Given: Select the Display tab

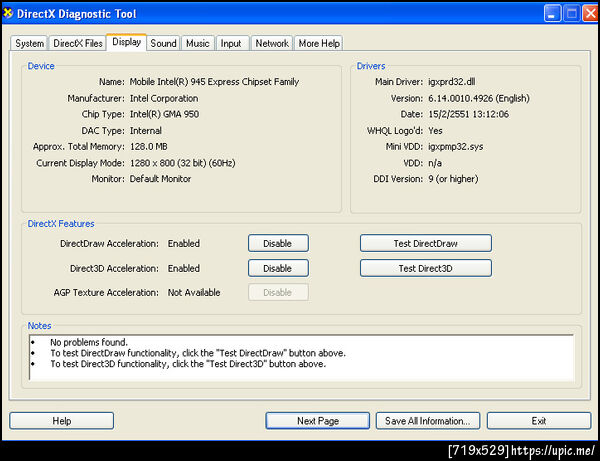Looking at the screenshot, I should coord(126,42).
